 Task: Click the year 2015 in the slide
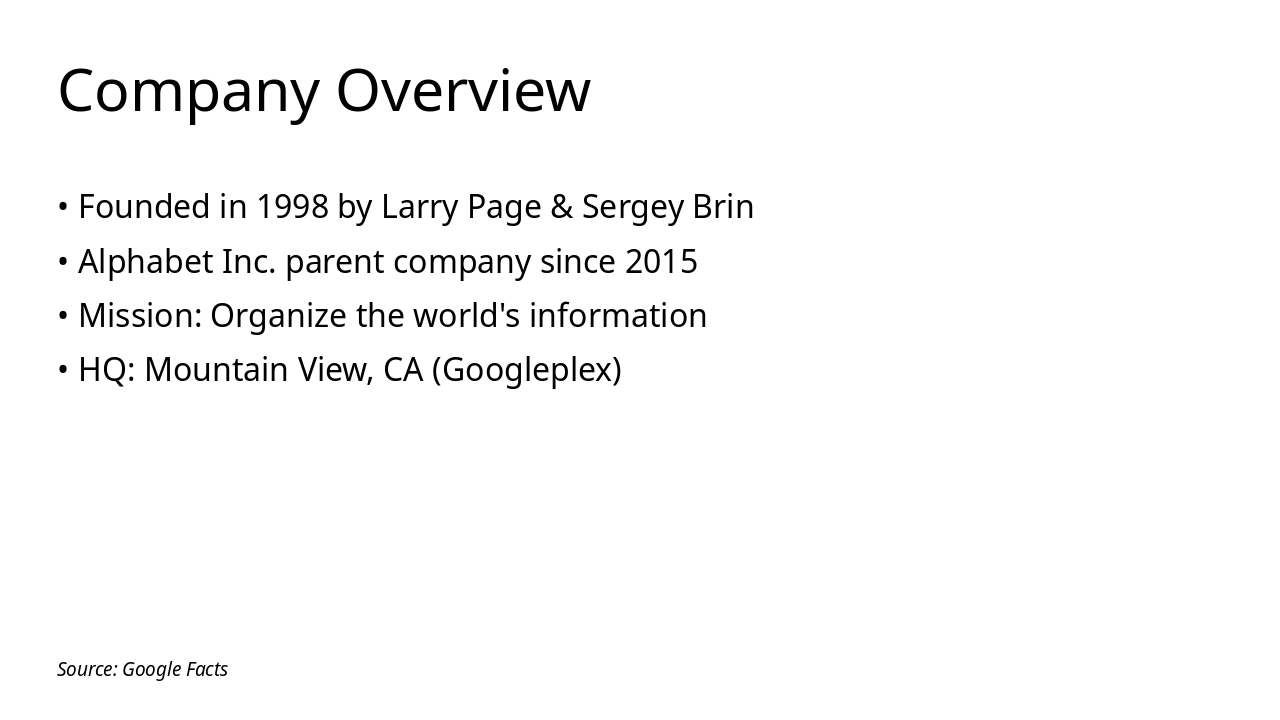click(661, 262)
